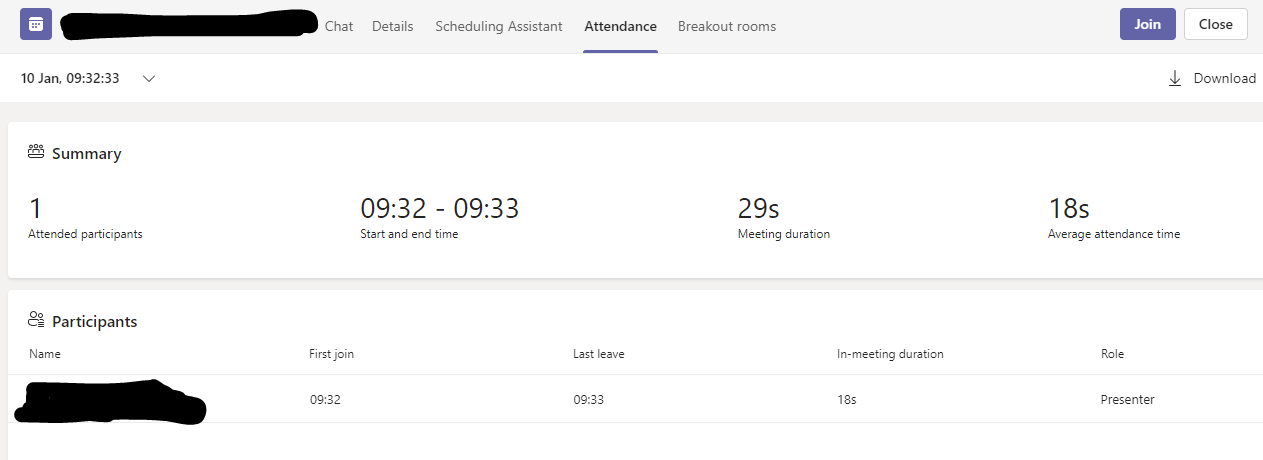Click the Download arrow icon

click(1175, 79)
